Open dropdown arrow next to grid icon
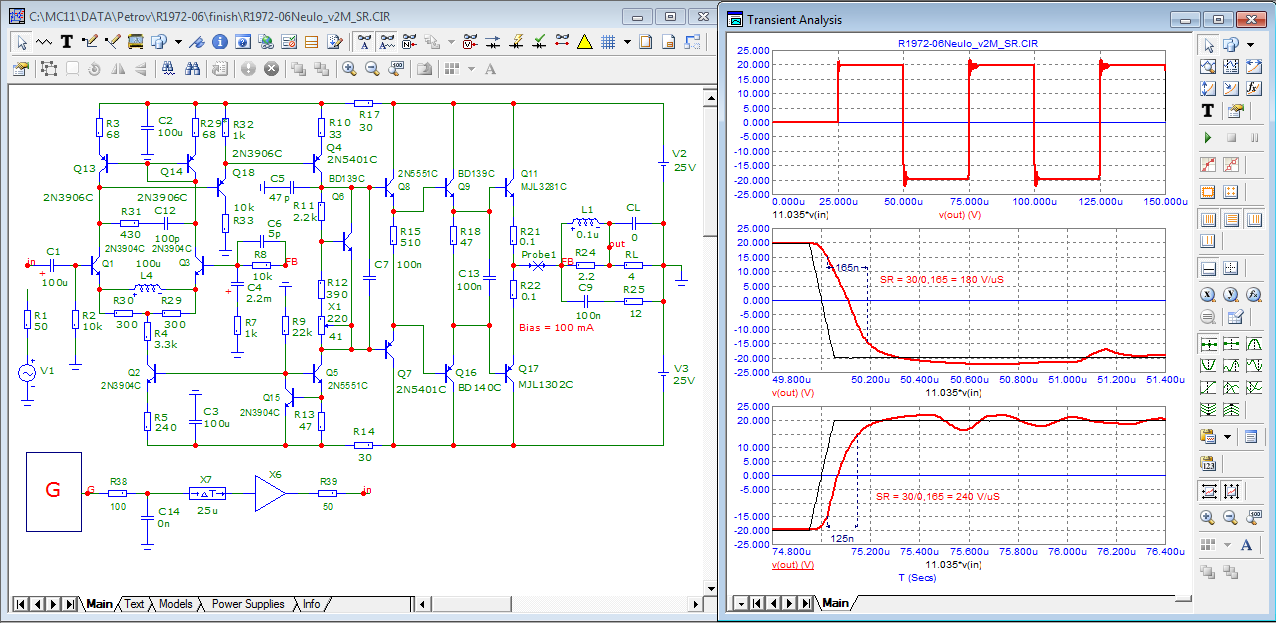1276x623 pixels. (x=627, y=42)
